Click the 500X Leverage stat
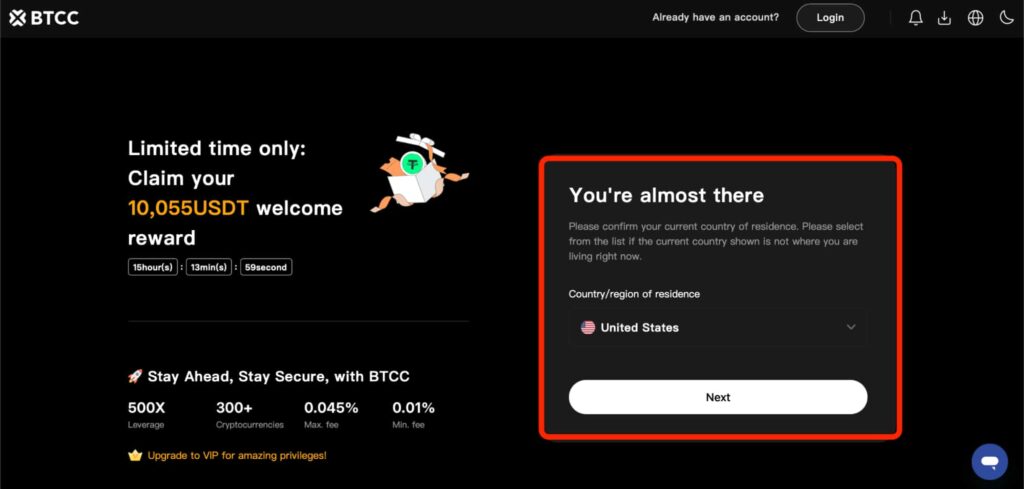Image resolution: width=1024 pixels, height=489 pixels. click(147, 415)
